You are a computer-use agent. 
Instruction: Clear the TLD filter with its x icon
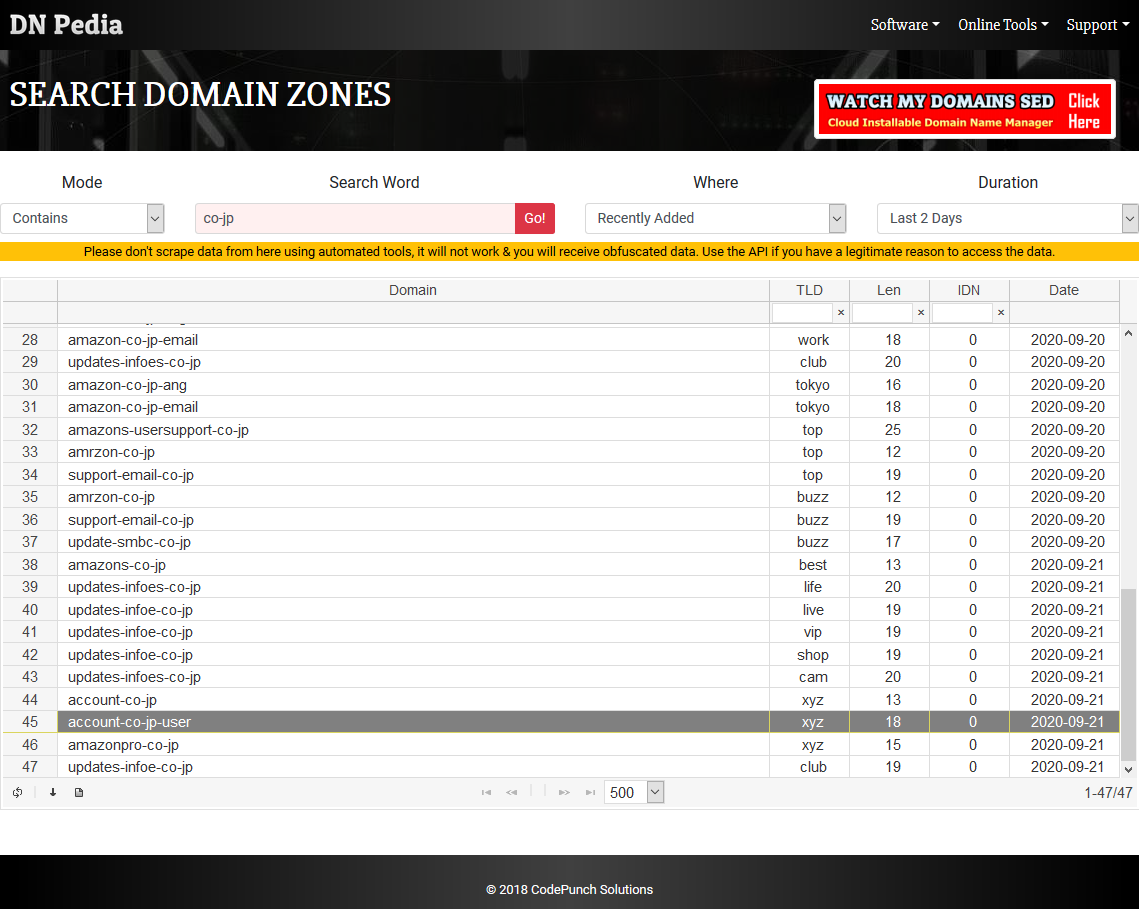coord(840,313)
